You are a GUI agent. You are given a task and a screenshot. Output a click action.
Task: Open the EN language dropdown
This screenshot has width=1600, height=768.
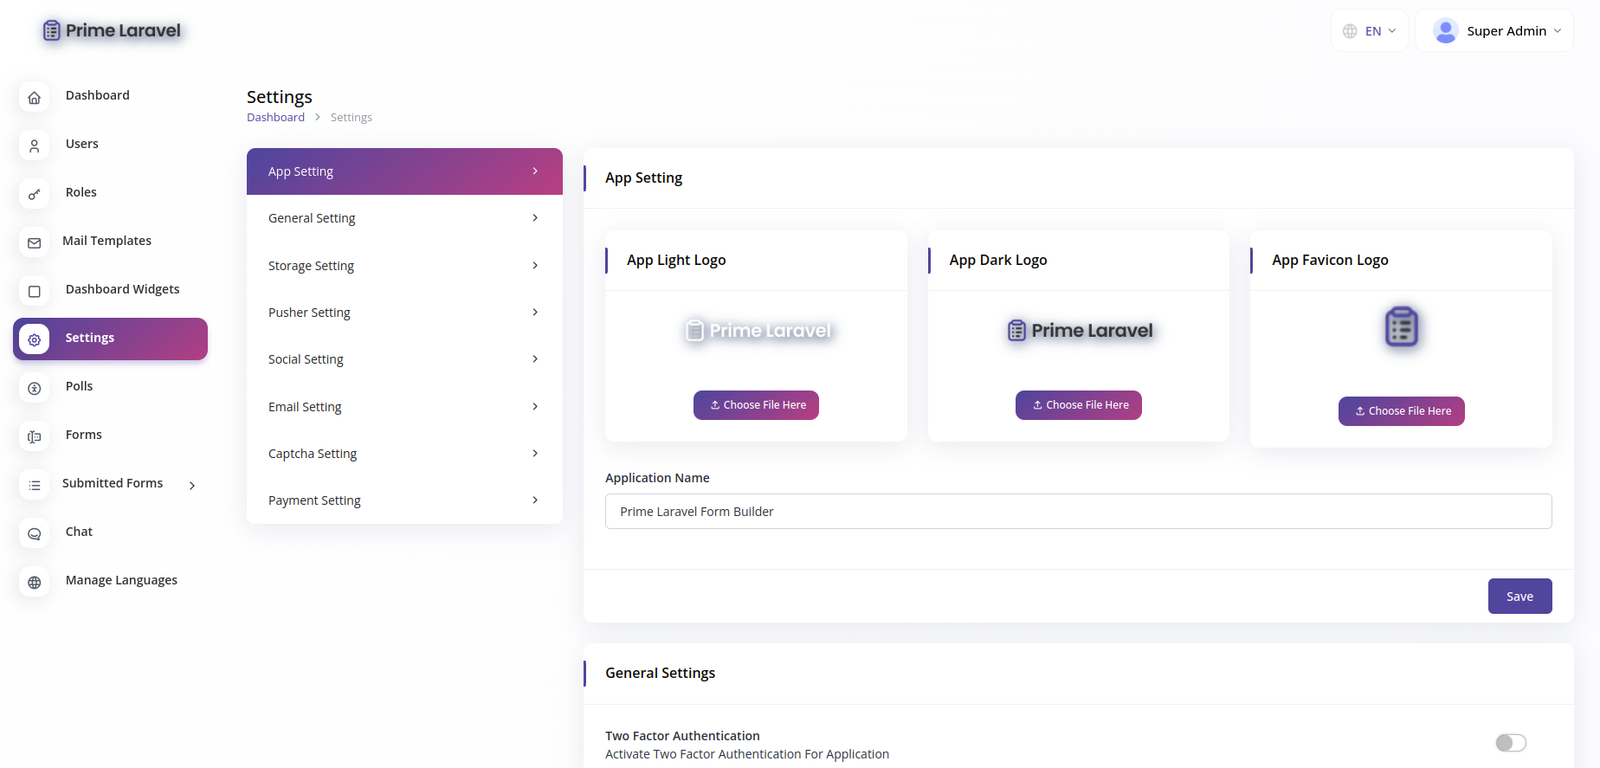point(1370,31)
